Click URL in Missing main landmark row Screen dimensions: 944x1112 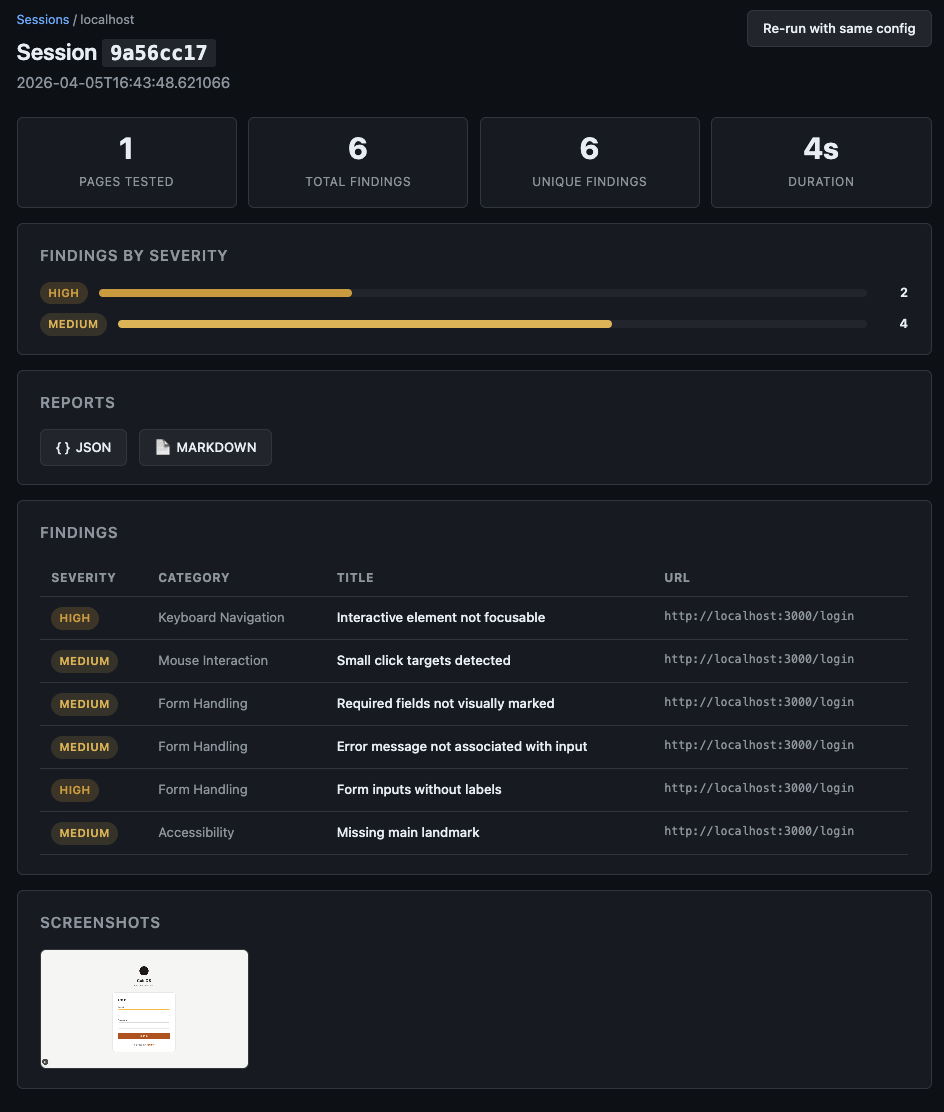click(x=759, y=831)
